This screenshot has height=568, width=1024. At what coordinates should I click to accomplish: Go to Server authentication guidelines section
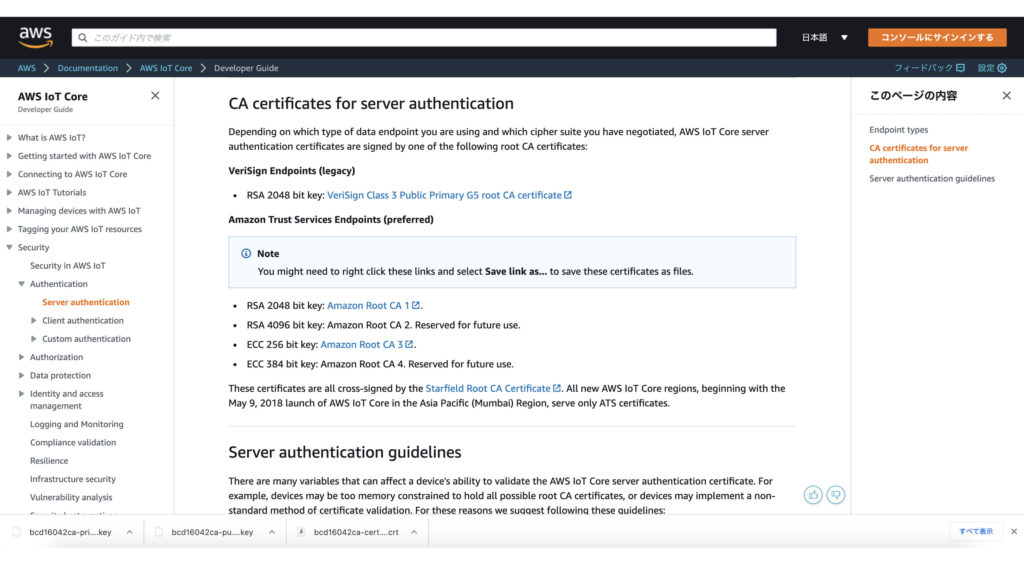(x=931, y=179)
